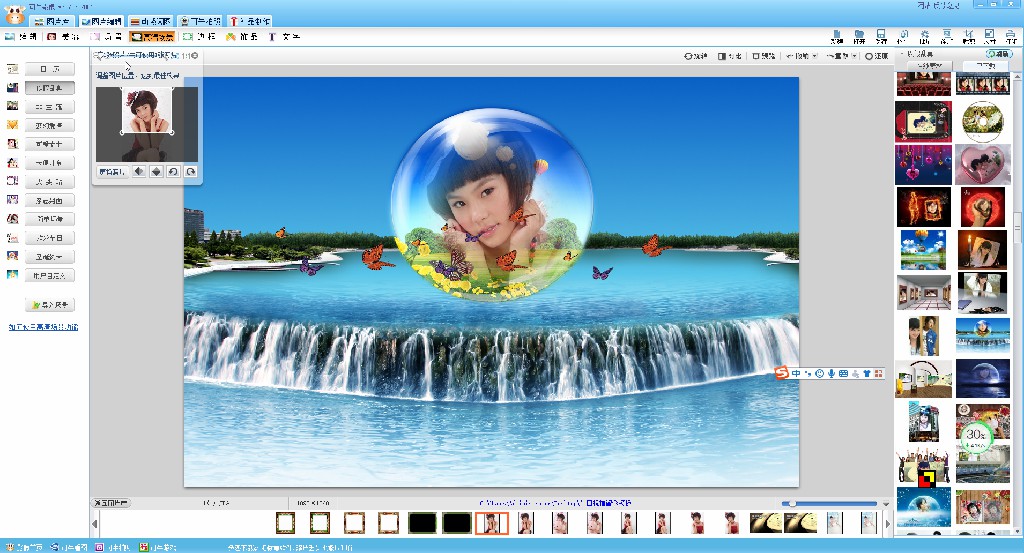
Task: Click the restore circle icon above canvas
Action: coord(876,56)
